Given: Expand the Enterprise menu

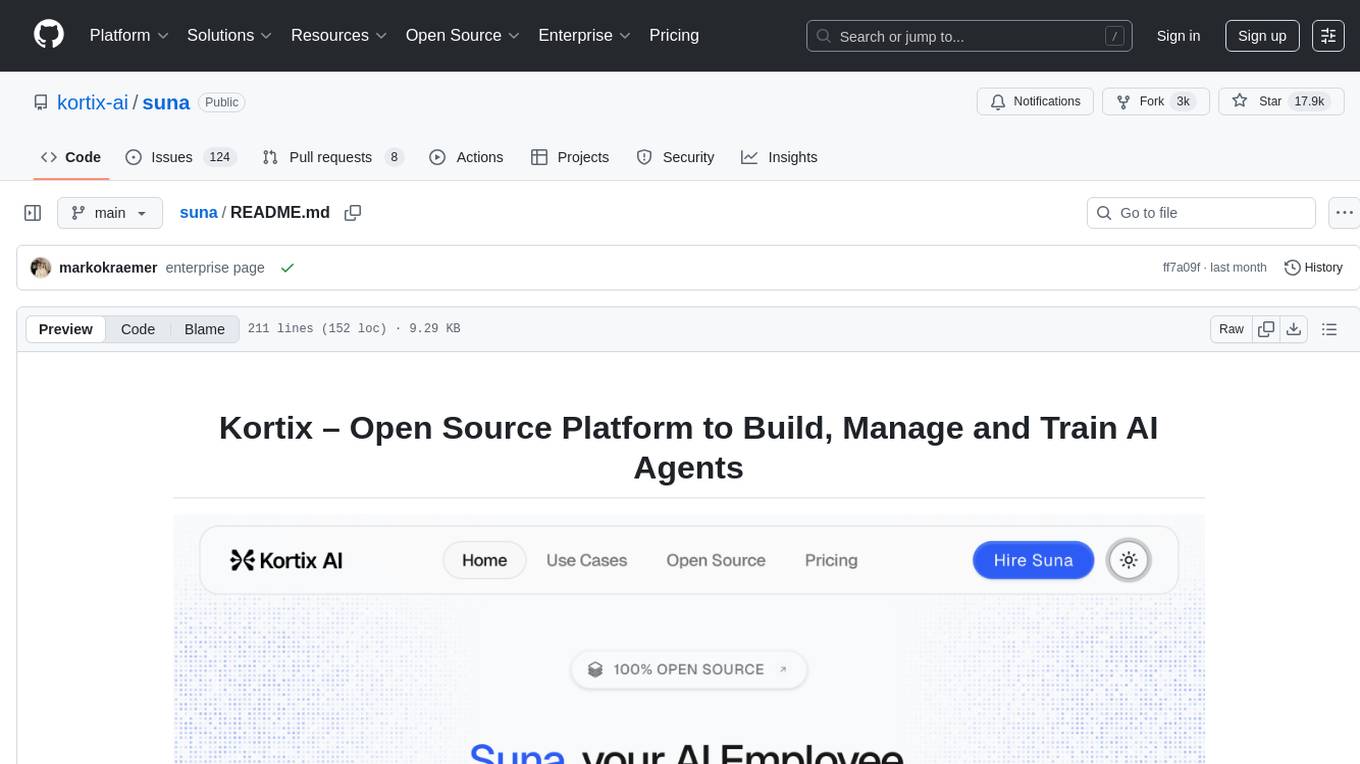Looking at the screenshot, I should (x=585, y=35).
